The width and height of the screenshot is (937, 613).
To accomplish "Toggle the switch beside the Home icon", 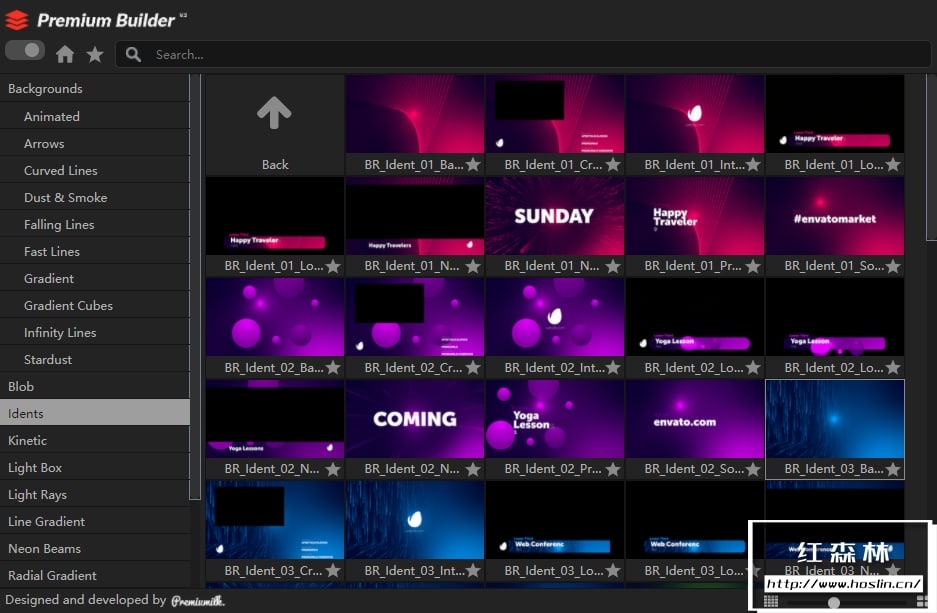I will [x=25, y=50].
